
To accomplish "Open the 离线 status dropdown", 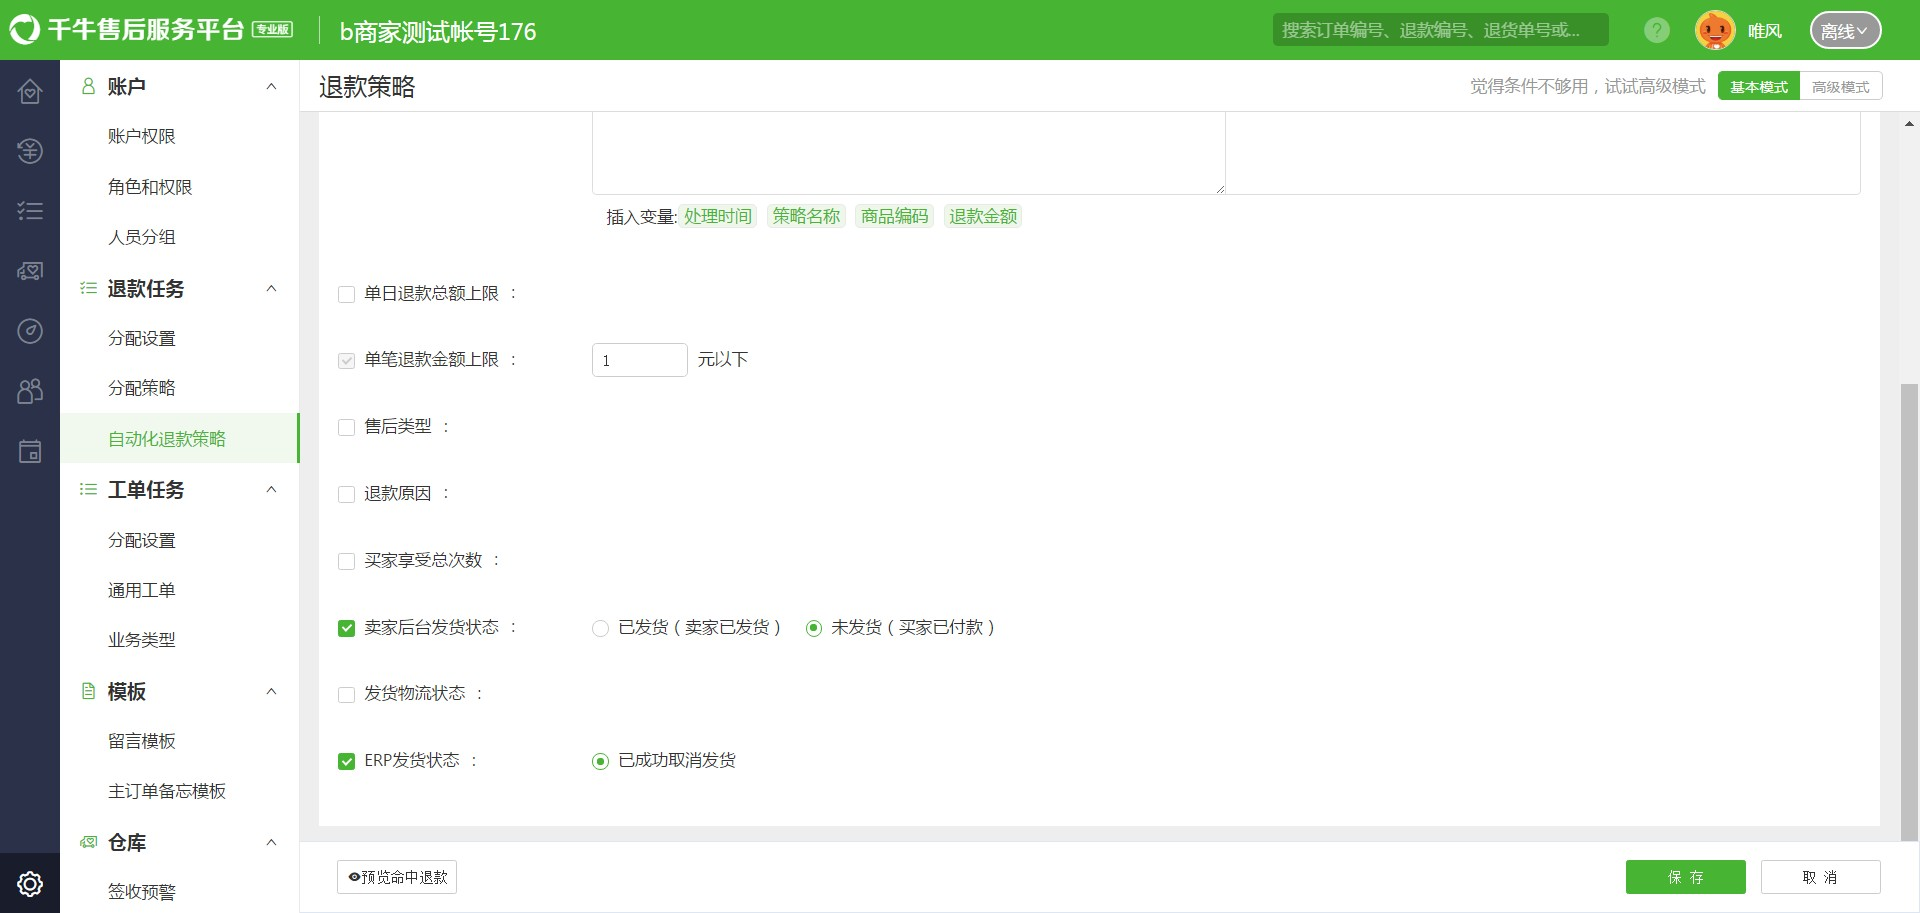I will point(1844,31).
